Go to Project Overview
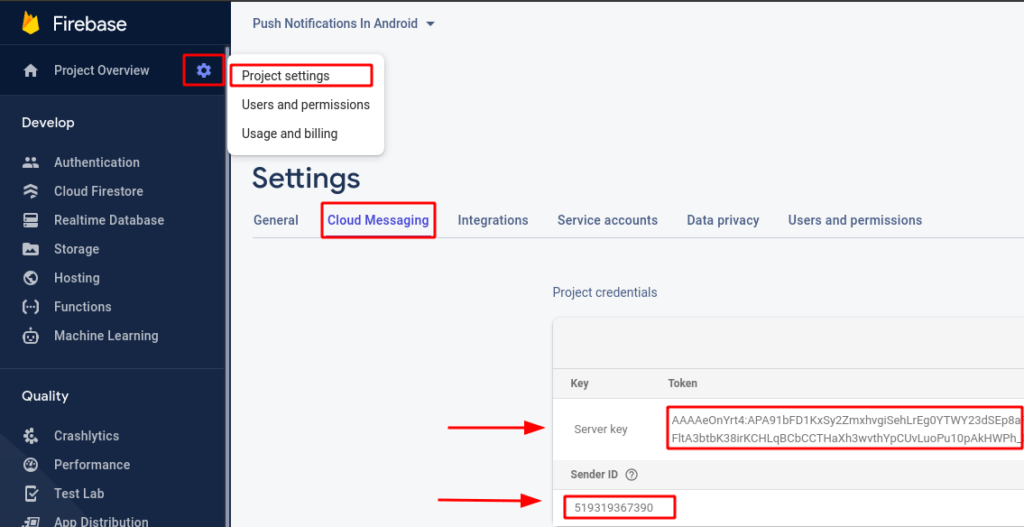1024x527 pixels. point(102,71)
